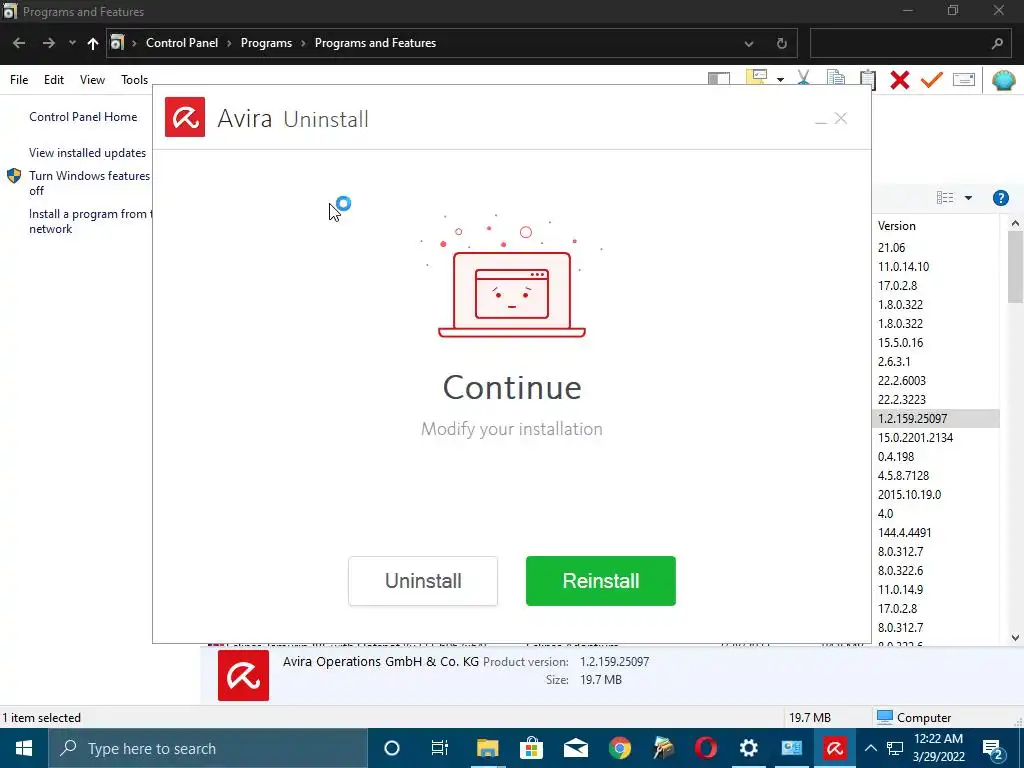
Task: Click Programs in the breadcrumb path
Action: coord(266,43)
